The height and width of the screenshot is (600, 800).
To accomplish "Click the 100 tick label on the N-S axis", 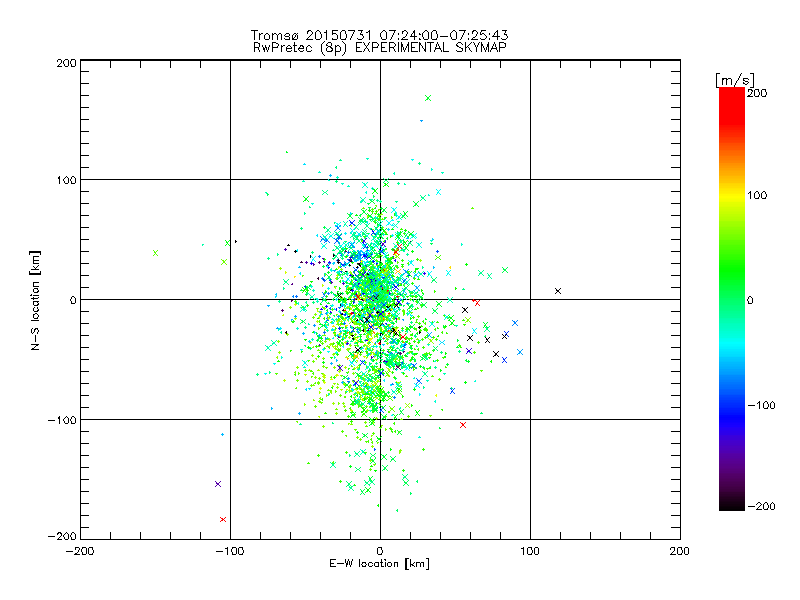I will 66,181.
